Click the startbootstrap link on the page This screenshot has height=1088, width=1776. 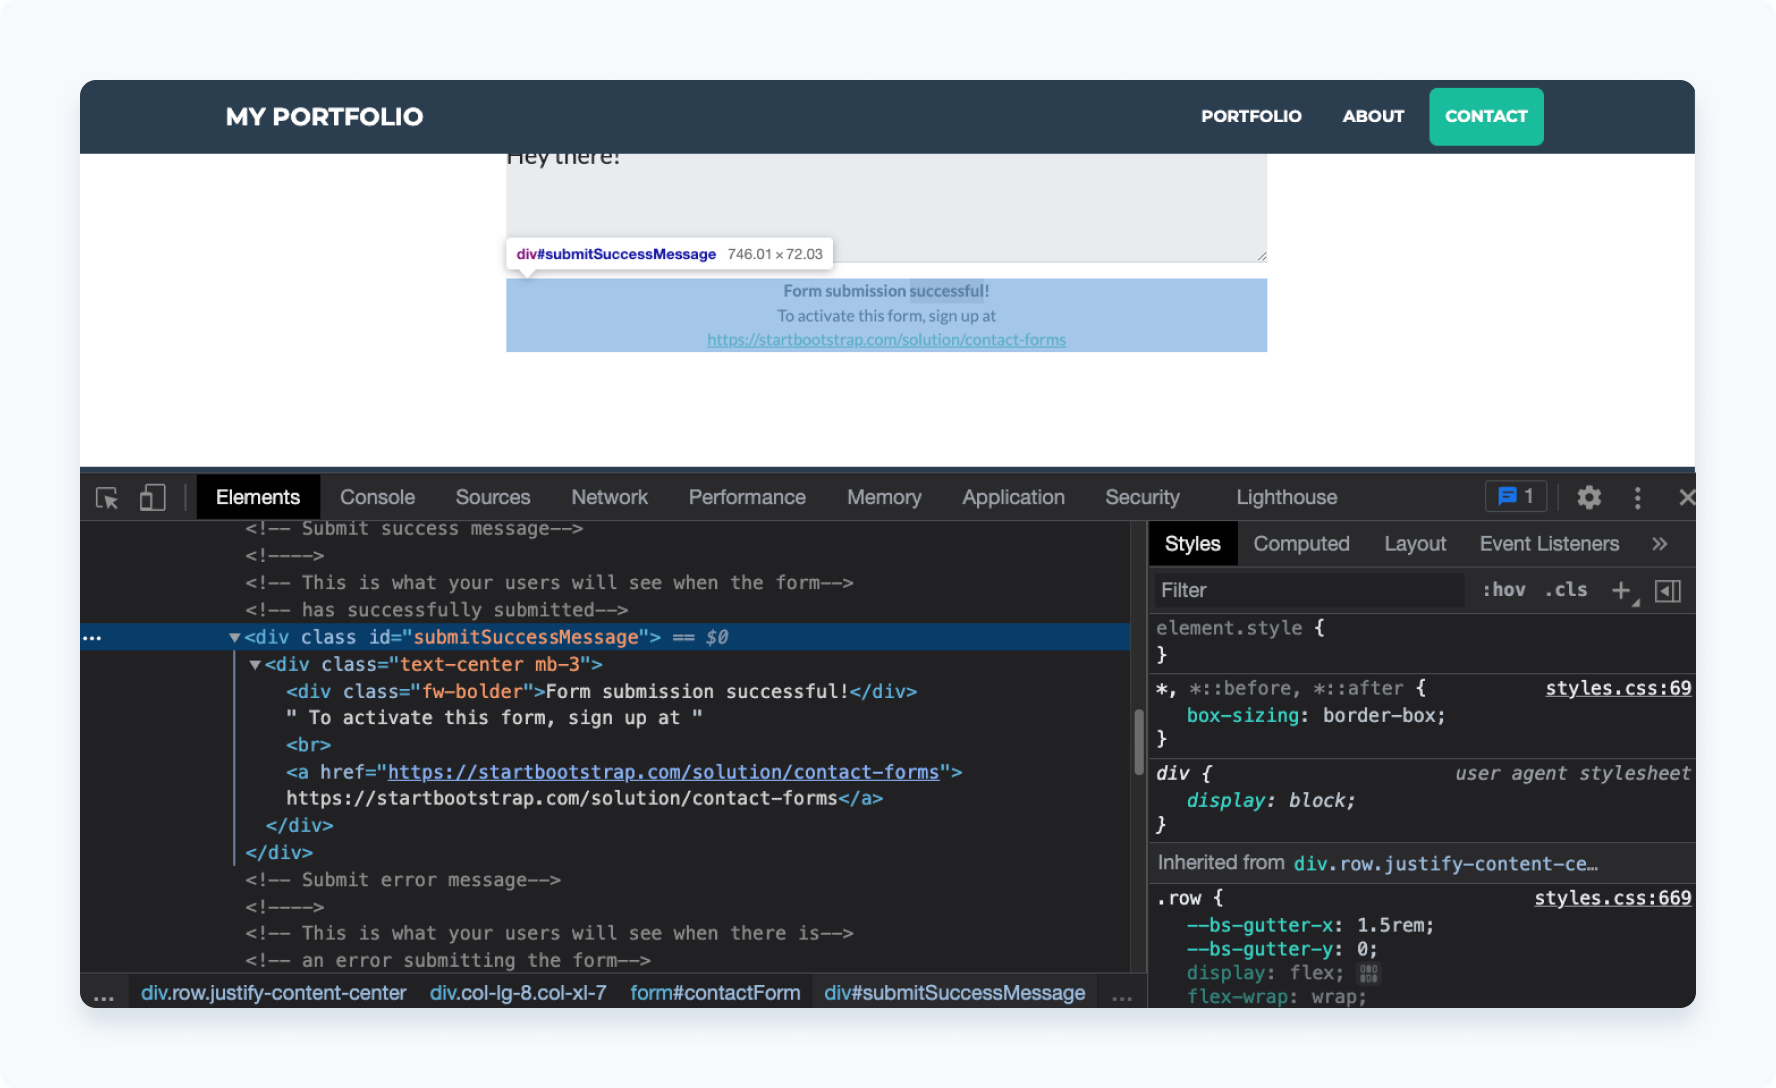pos(886,340)
